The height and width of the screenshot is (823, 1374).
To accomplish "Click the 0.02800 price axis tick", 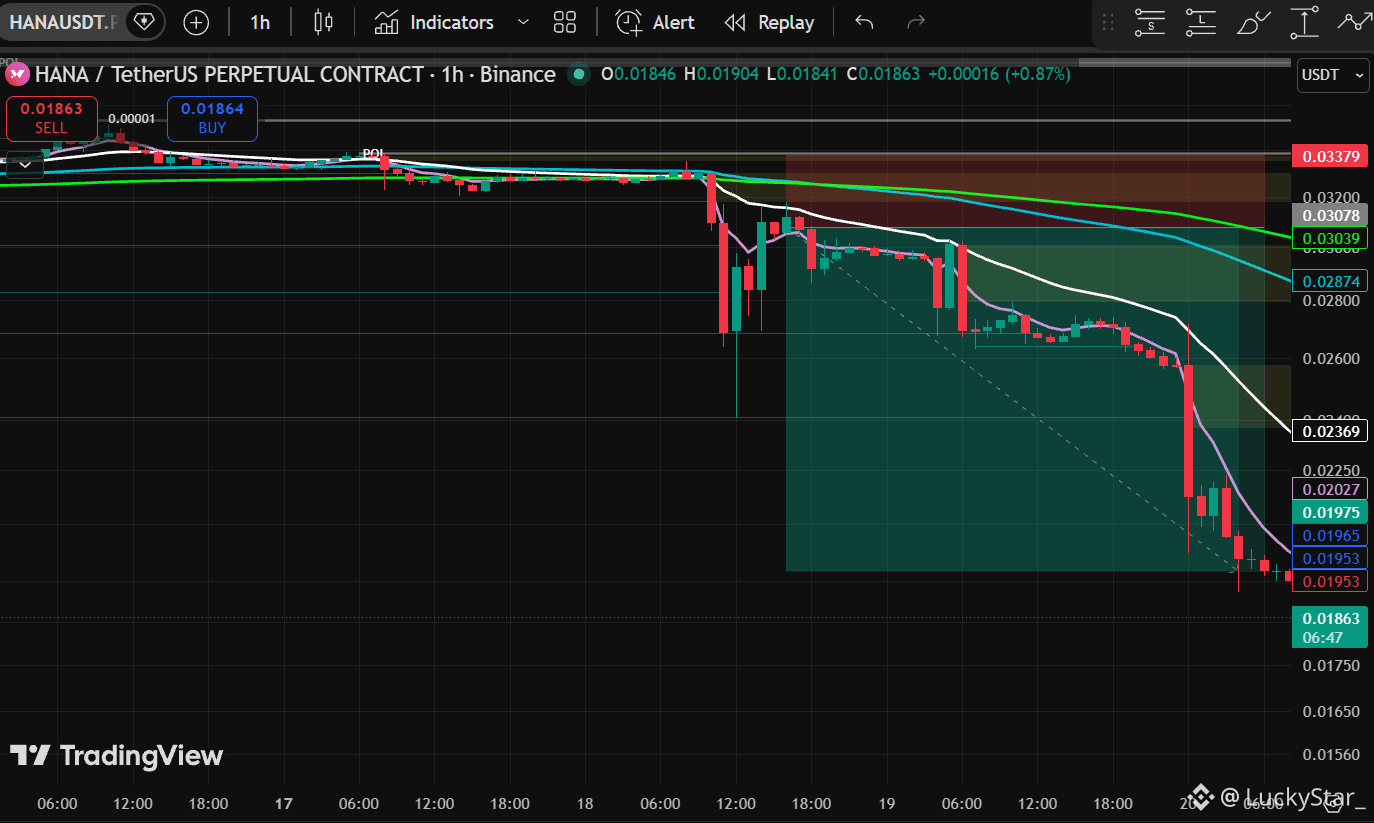I will tap(1330, 300).
